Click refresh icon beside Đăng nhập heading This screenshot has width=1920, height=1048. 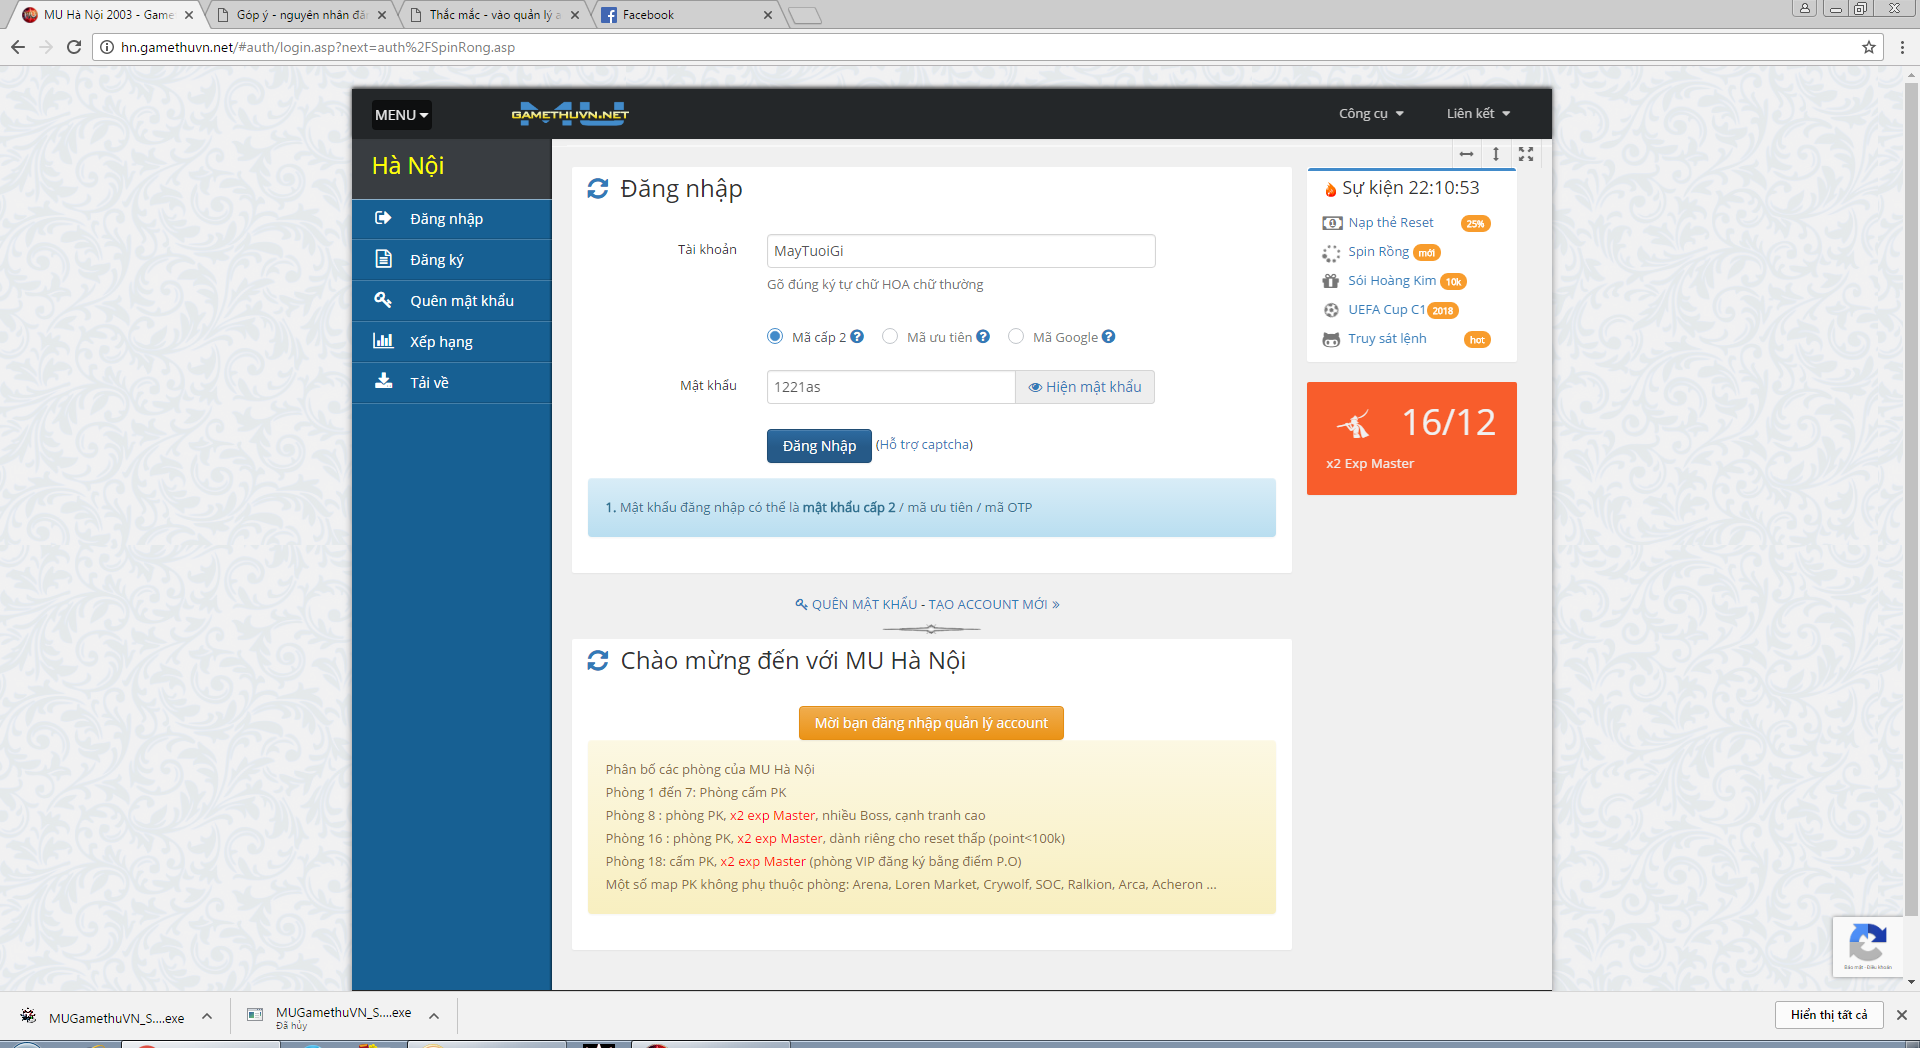coord(598,189)
